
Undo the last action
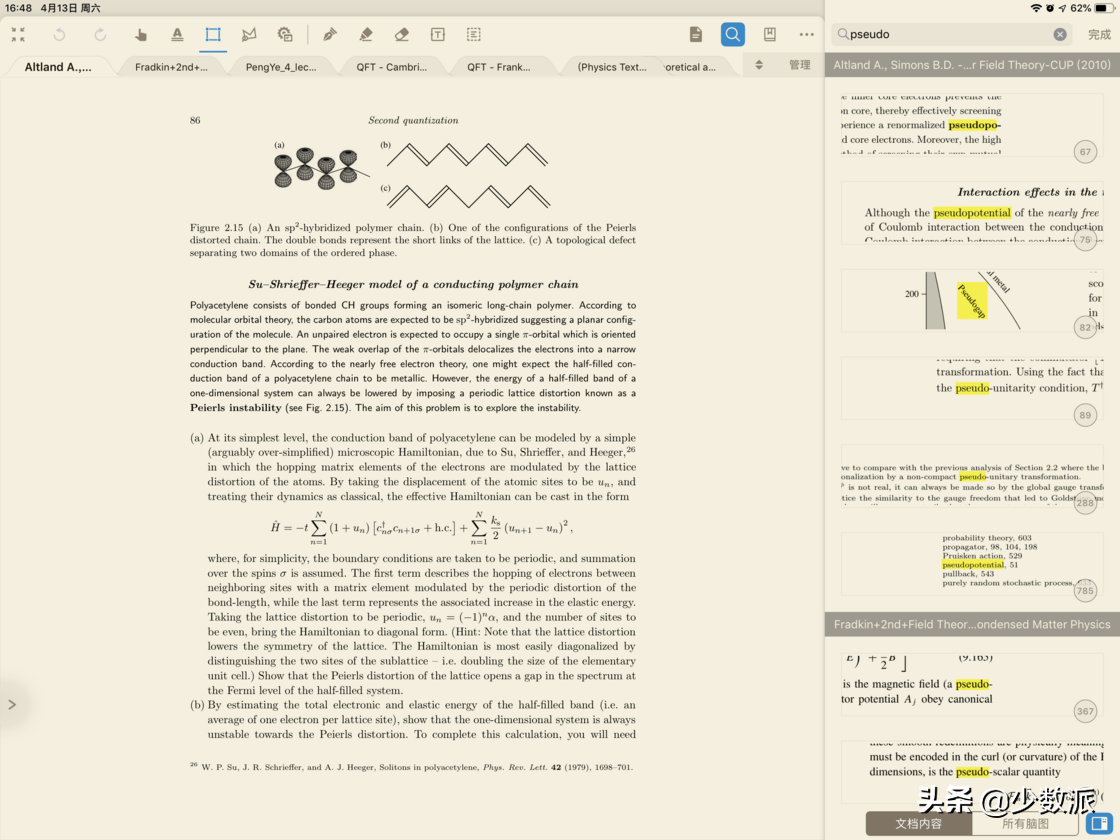click(x=59, y=34)
